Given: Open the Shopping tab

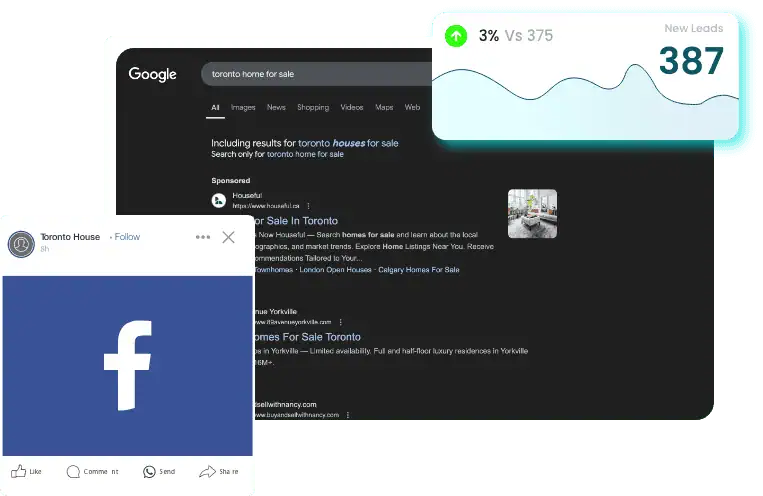Looking at the screenshot, I should point(313,108).
